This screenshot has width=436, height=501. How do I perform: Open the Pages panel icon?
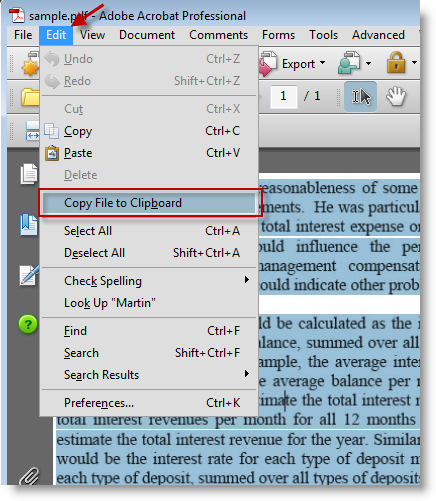coord(29,174)
